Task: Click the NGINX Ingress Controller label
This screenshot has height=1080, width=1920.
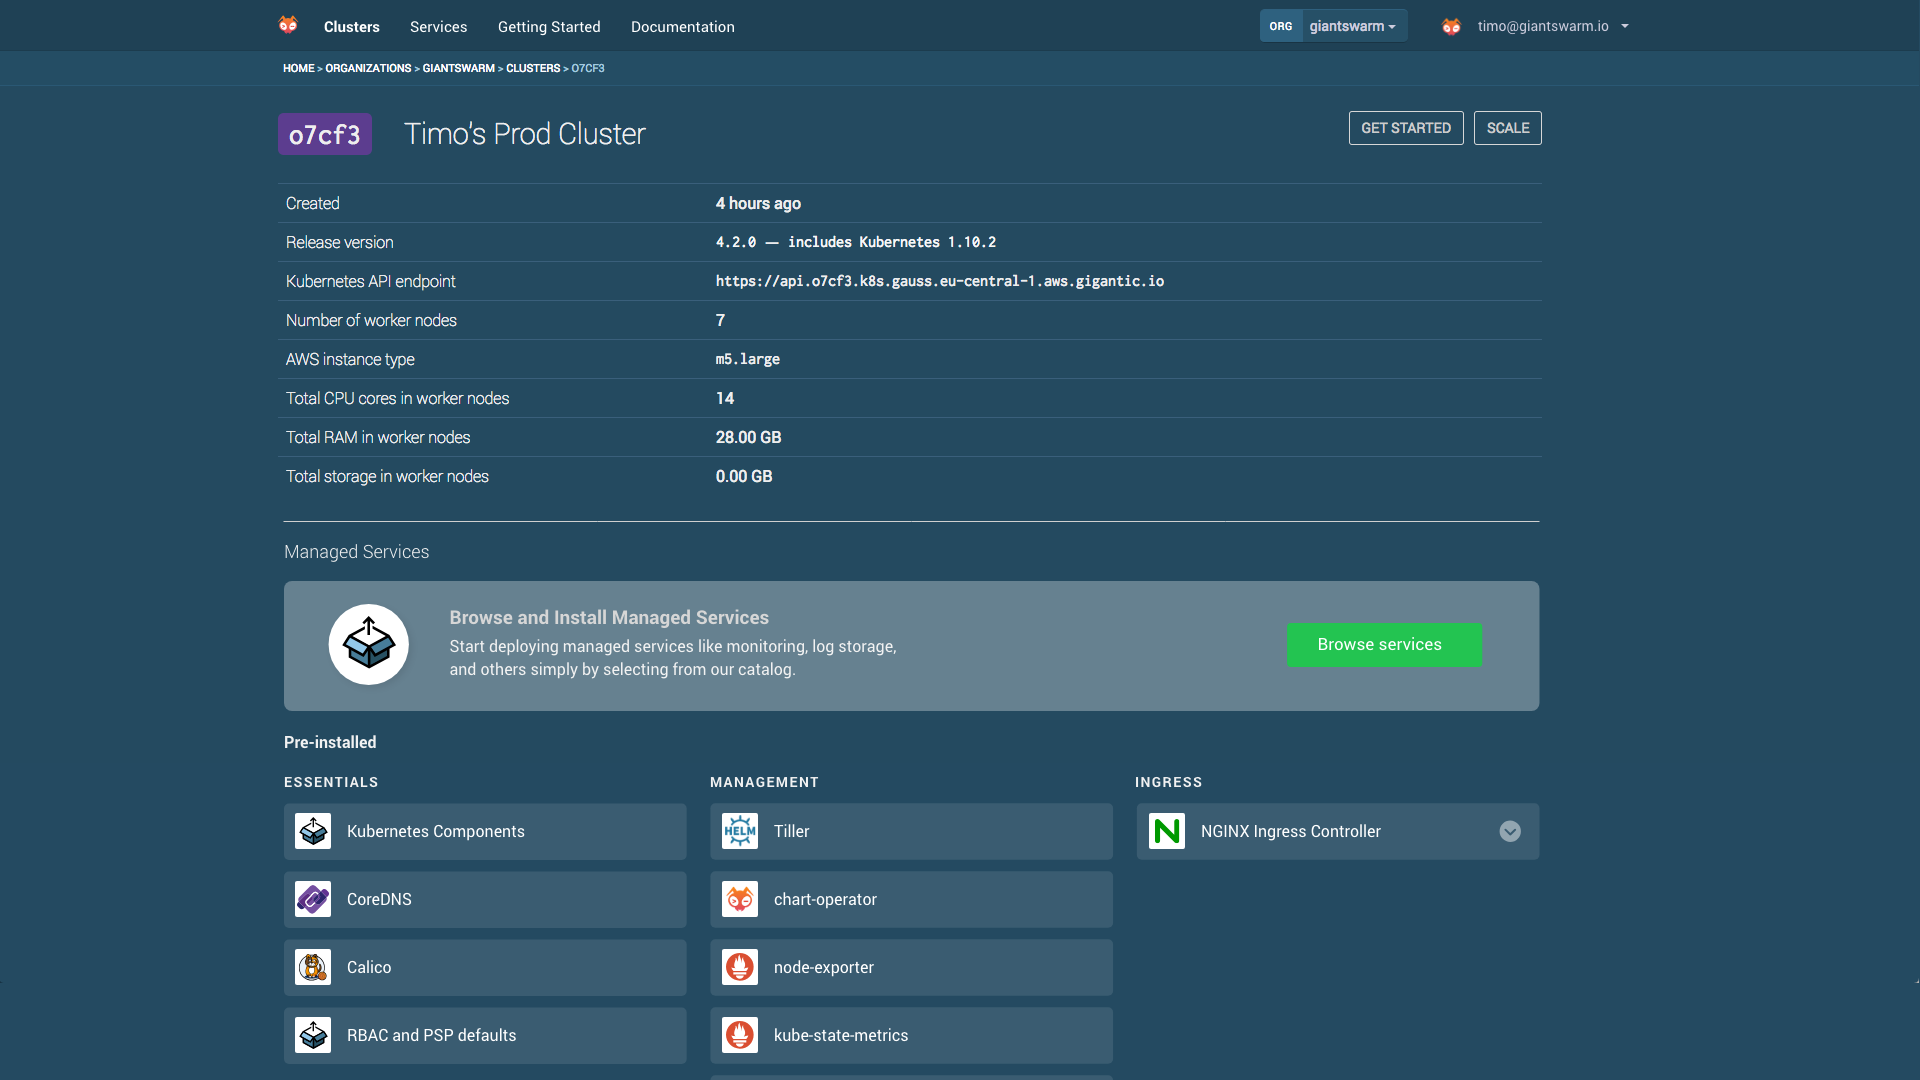Action: tap(1290, 831)
